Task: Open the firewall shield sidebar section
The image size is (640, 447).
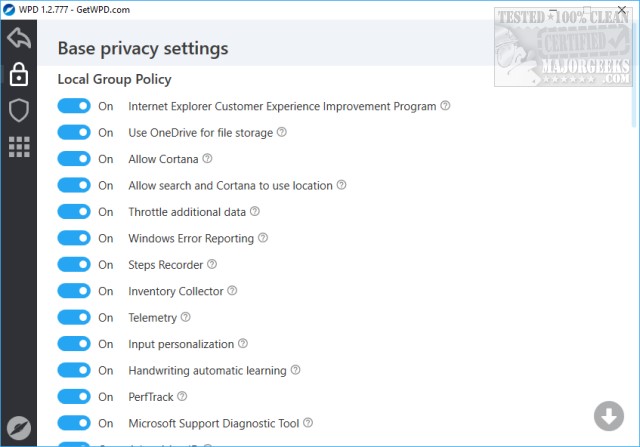Action: coord(18,111)
